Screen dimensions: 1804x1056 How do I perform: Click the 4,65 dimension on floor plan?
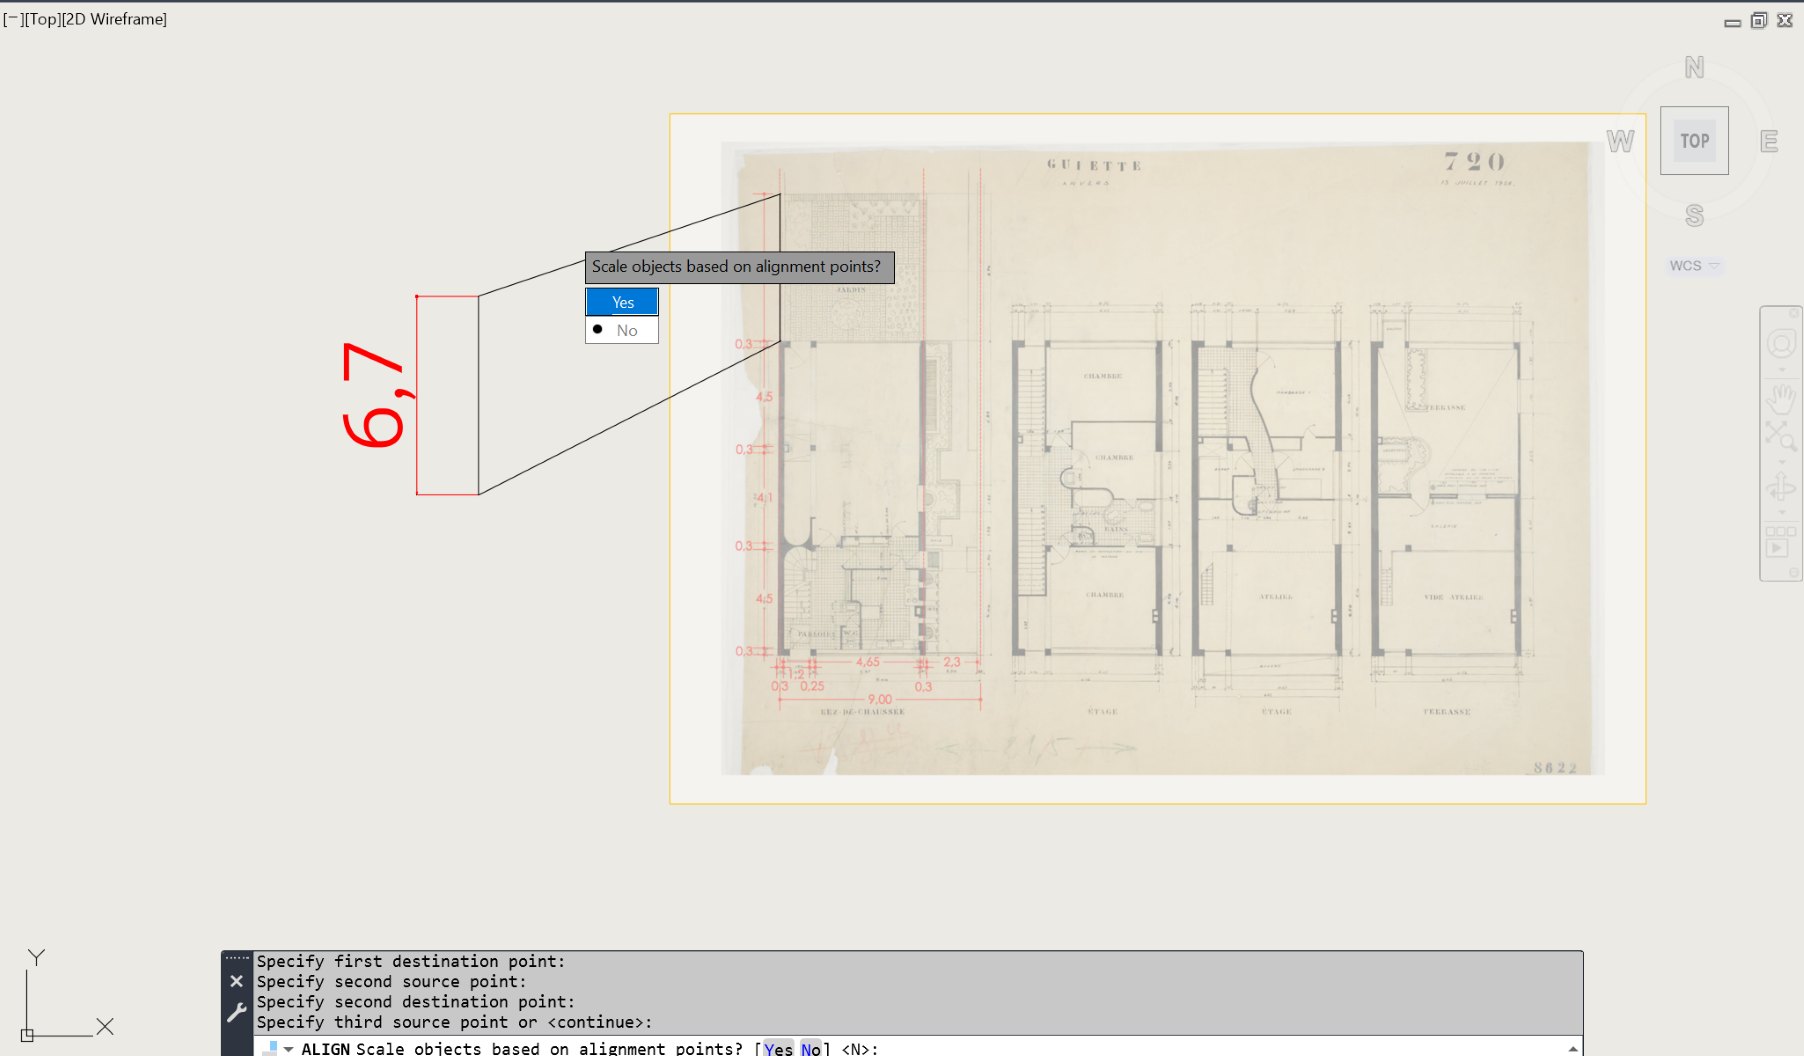click(x=867, y=662)
